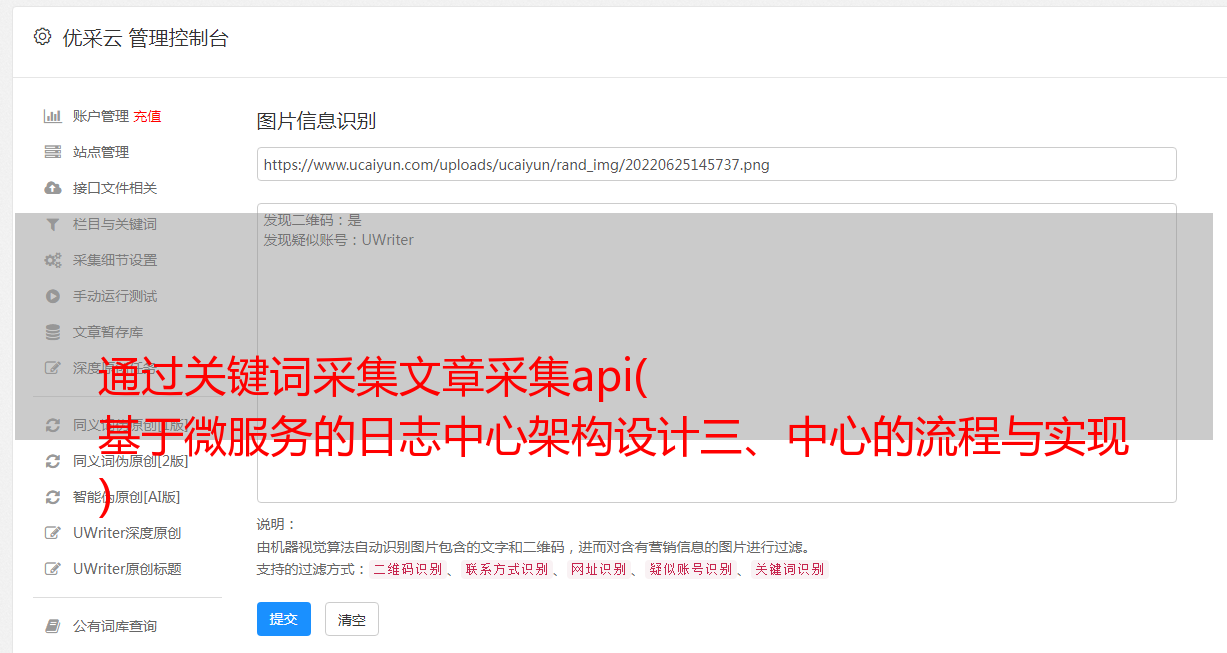Click the refresh icon for 智能伪原创[AI版]
This screenshot has width=1227, height=653.
pyautogui.click(x=53, y=497)
